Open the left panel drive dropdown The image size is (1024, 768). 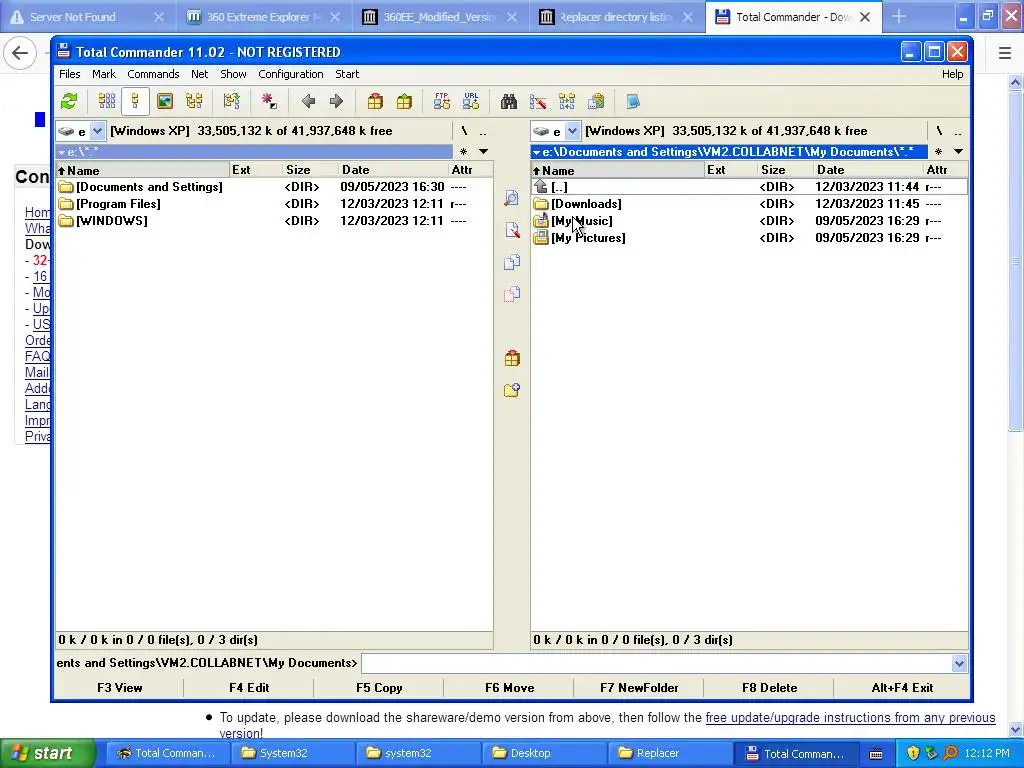pos(97,131)
